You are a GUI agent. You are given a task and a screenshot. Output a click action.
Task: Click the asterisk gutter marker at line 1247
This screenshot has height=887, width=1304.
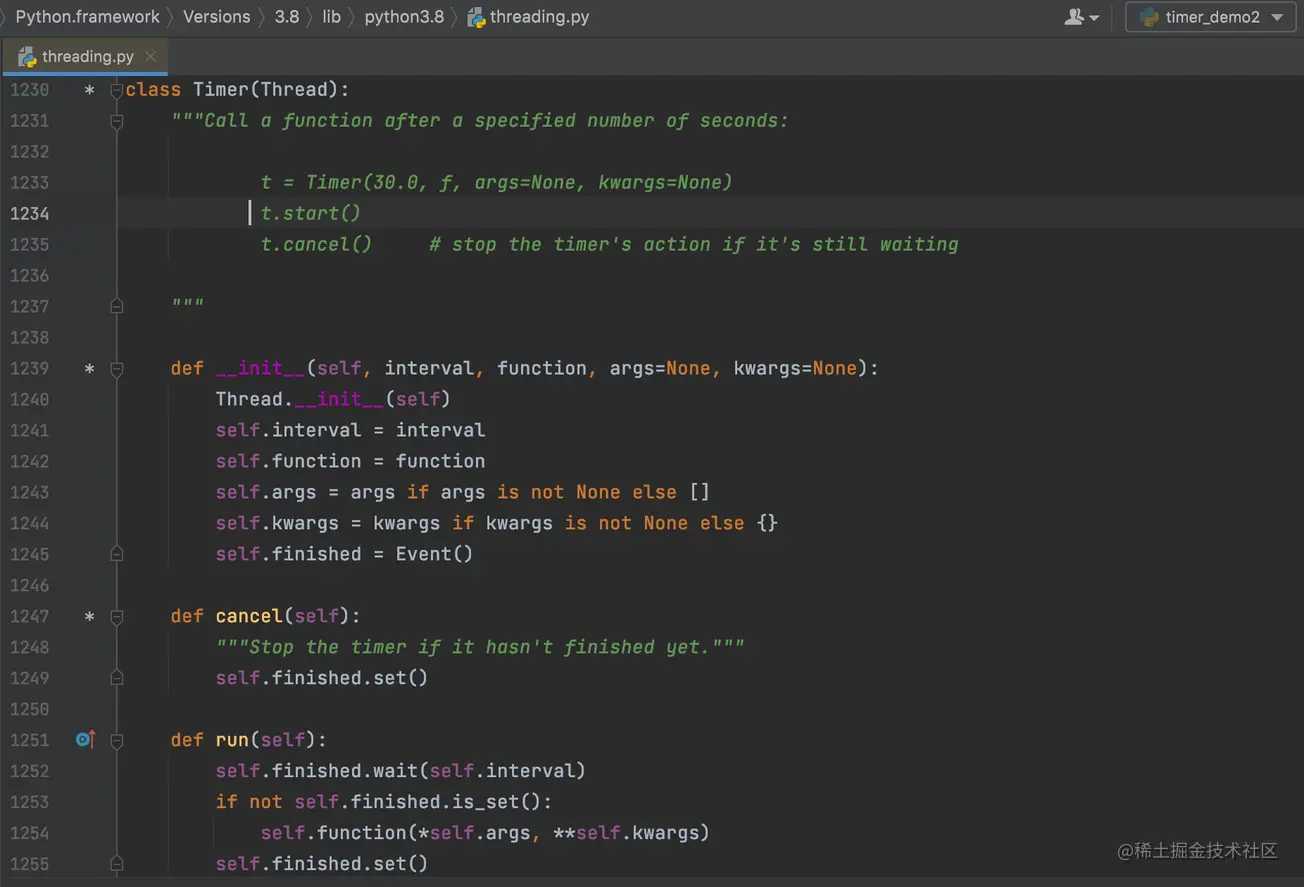89,618
